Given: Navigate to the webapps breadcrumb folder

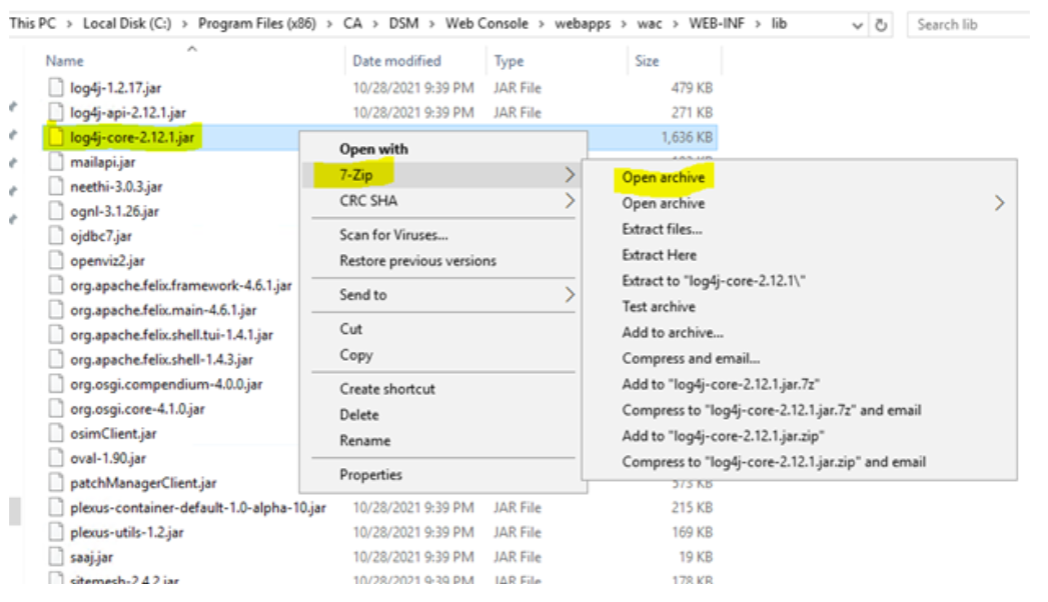Looking at the screenshot, I should (582, 24).
